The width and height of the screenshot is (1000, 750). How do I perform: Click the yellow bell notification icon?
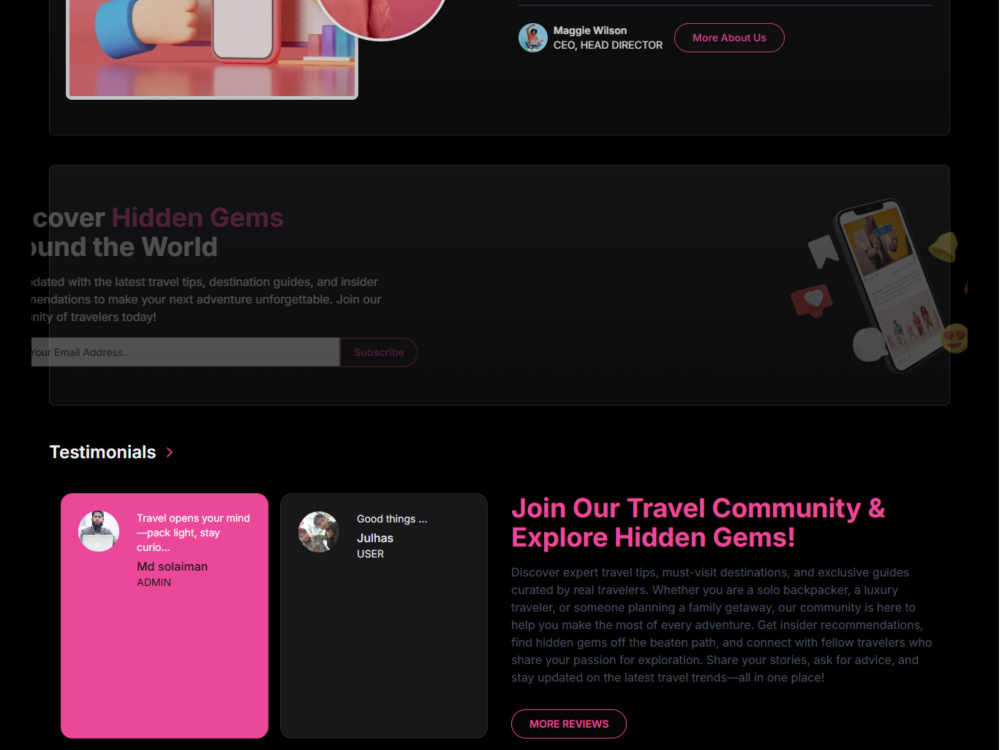click(943, 246)
